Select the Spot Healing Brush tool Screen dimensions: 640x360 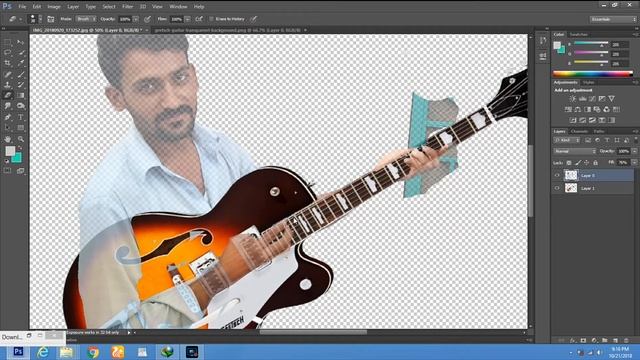(x=8, y=74)
